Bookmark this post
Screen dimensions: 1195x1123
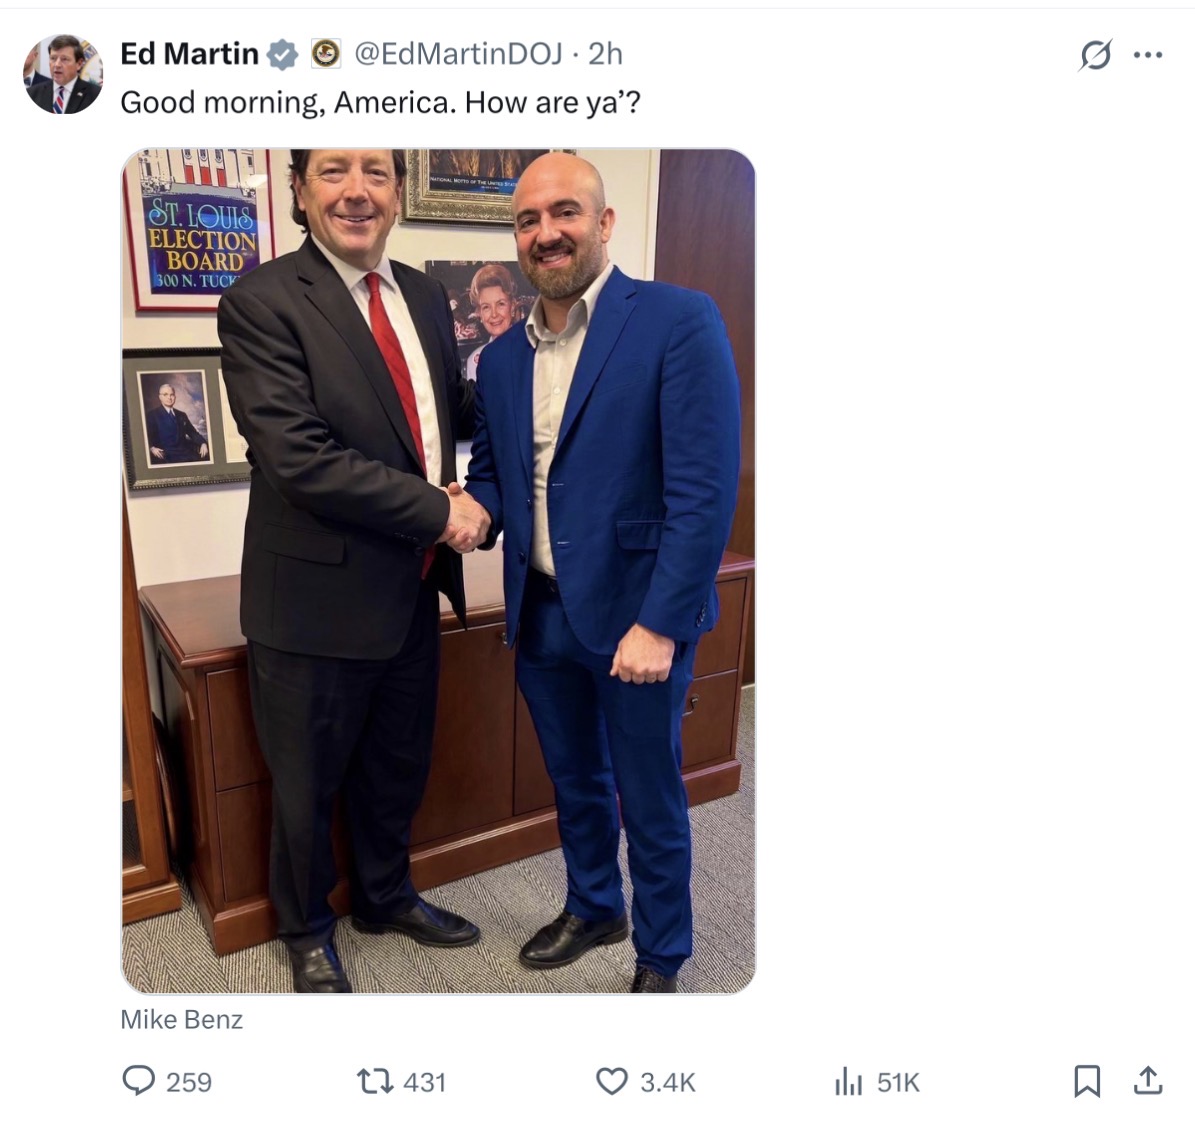[1087, 1080]
